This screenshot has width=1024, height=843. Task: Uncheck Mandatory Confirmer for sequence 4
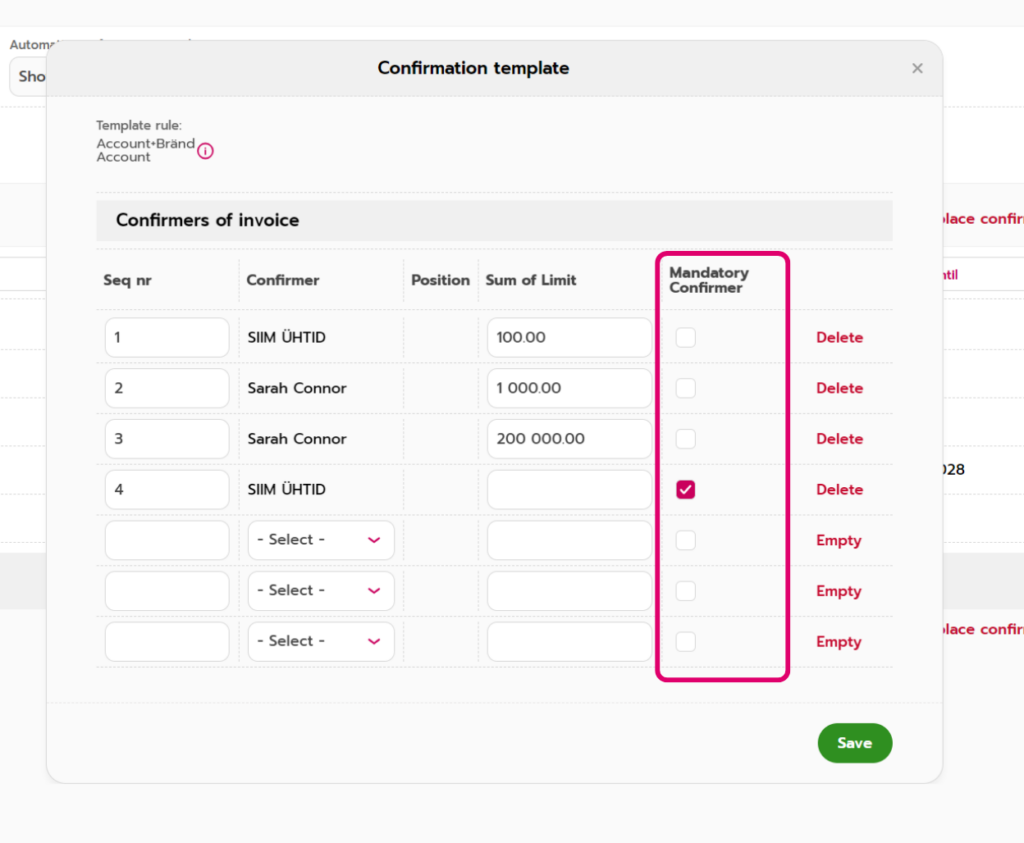(685, 490)
